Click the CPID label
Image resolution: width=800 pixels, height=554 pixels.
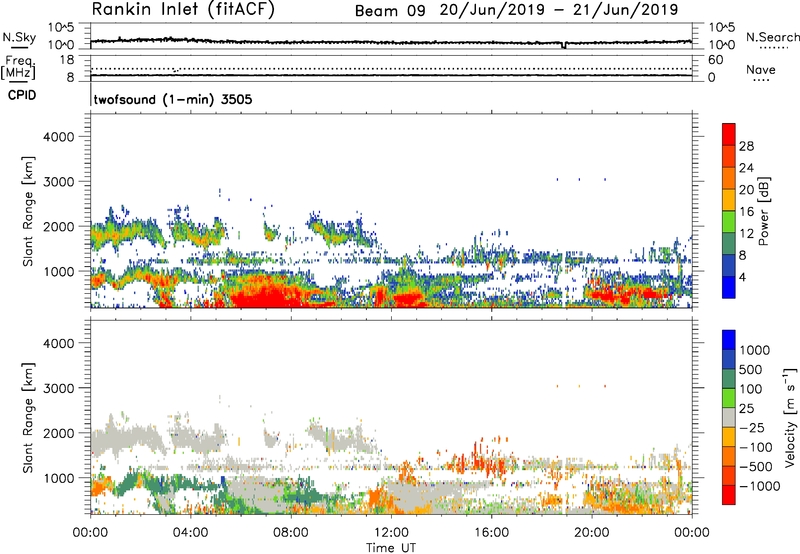pos(22,95)
